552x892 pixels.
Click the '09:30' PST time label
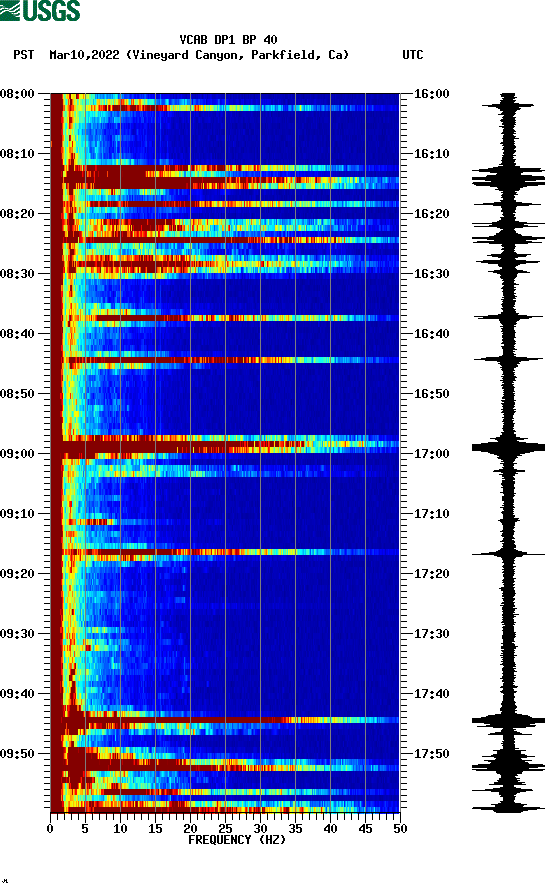(17, 634)
